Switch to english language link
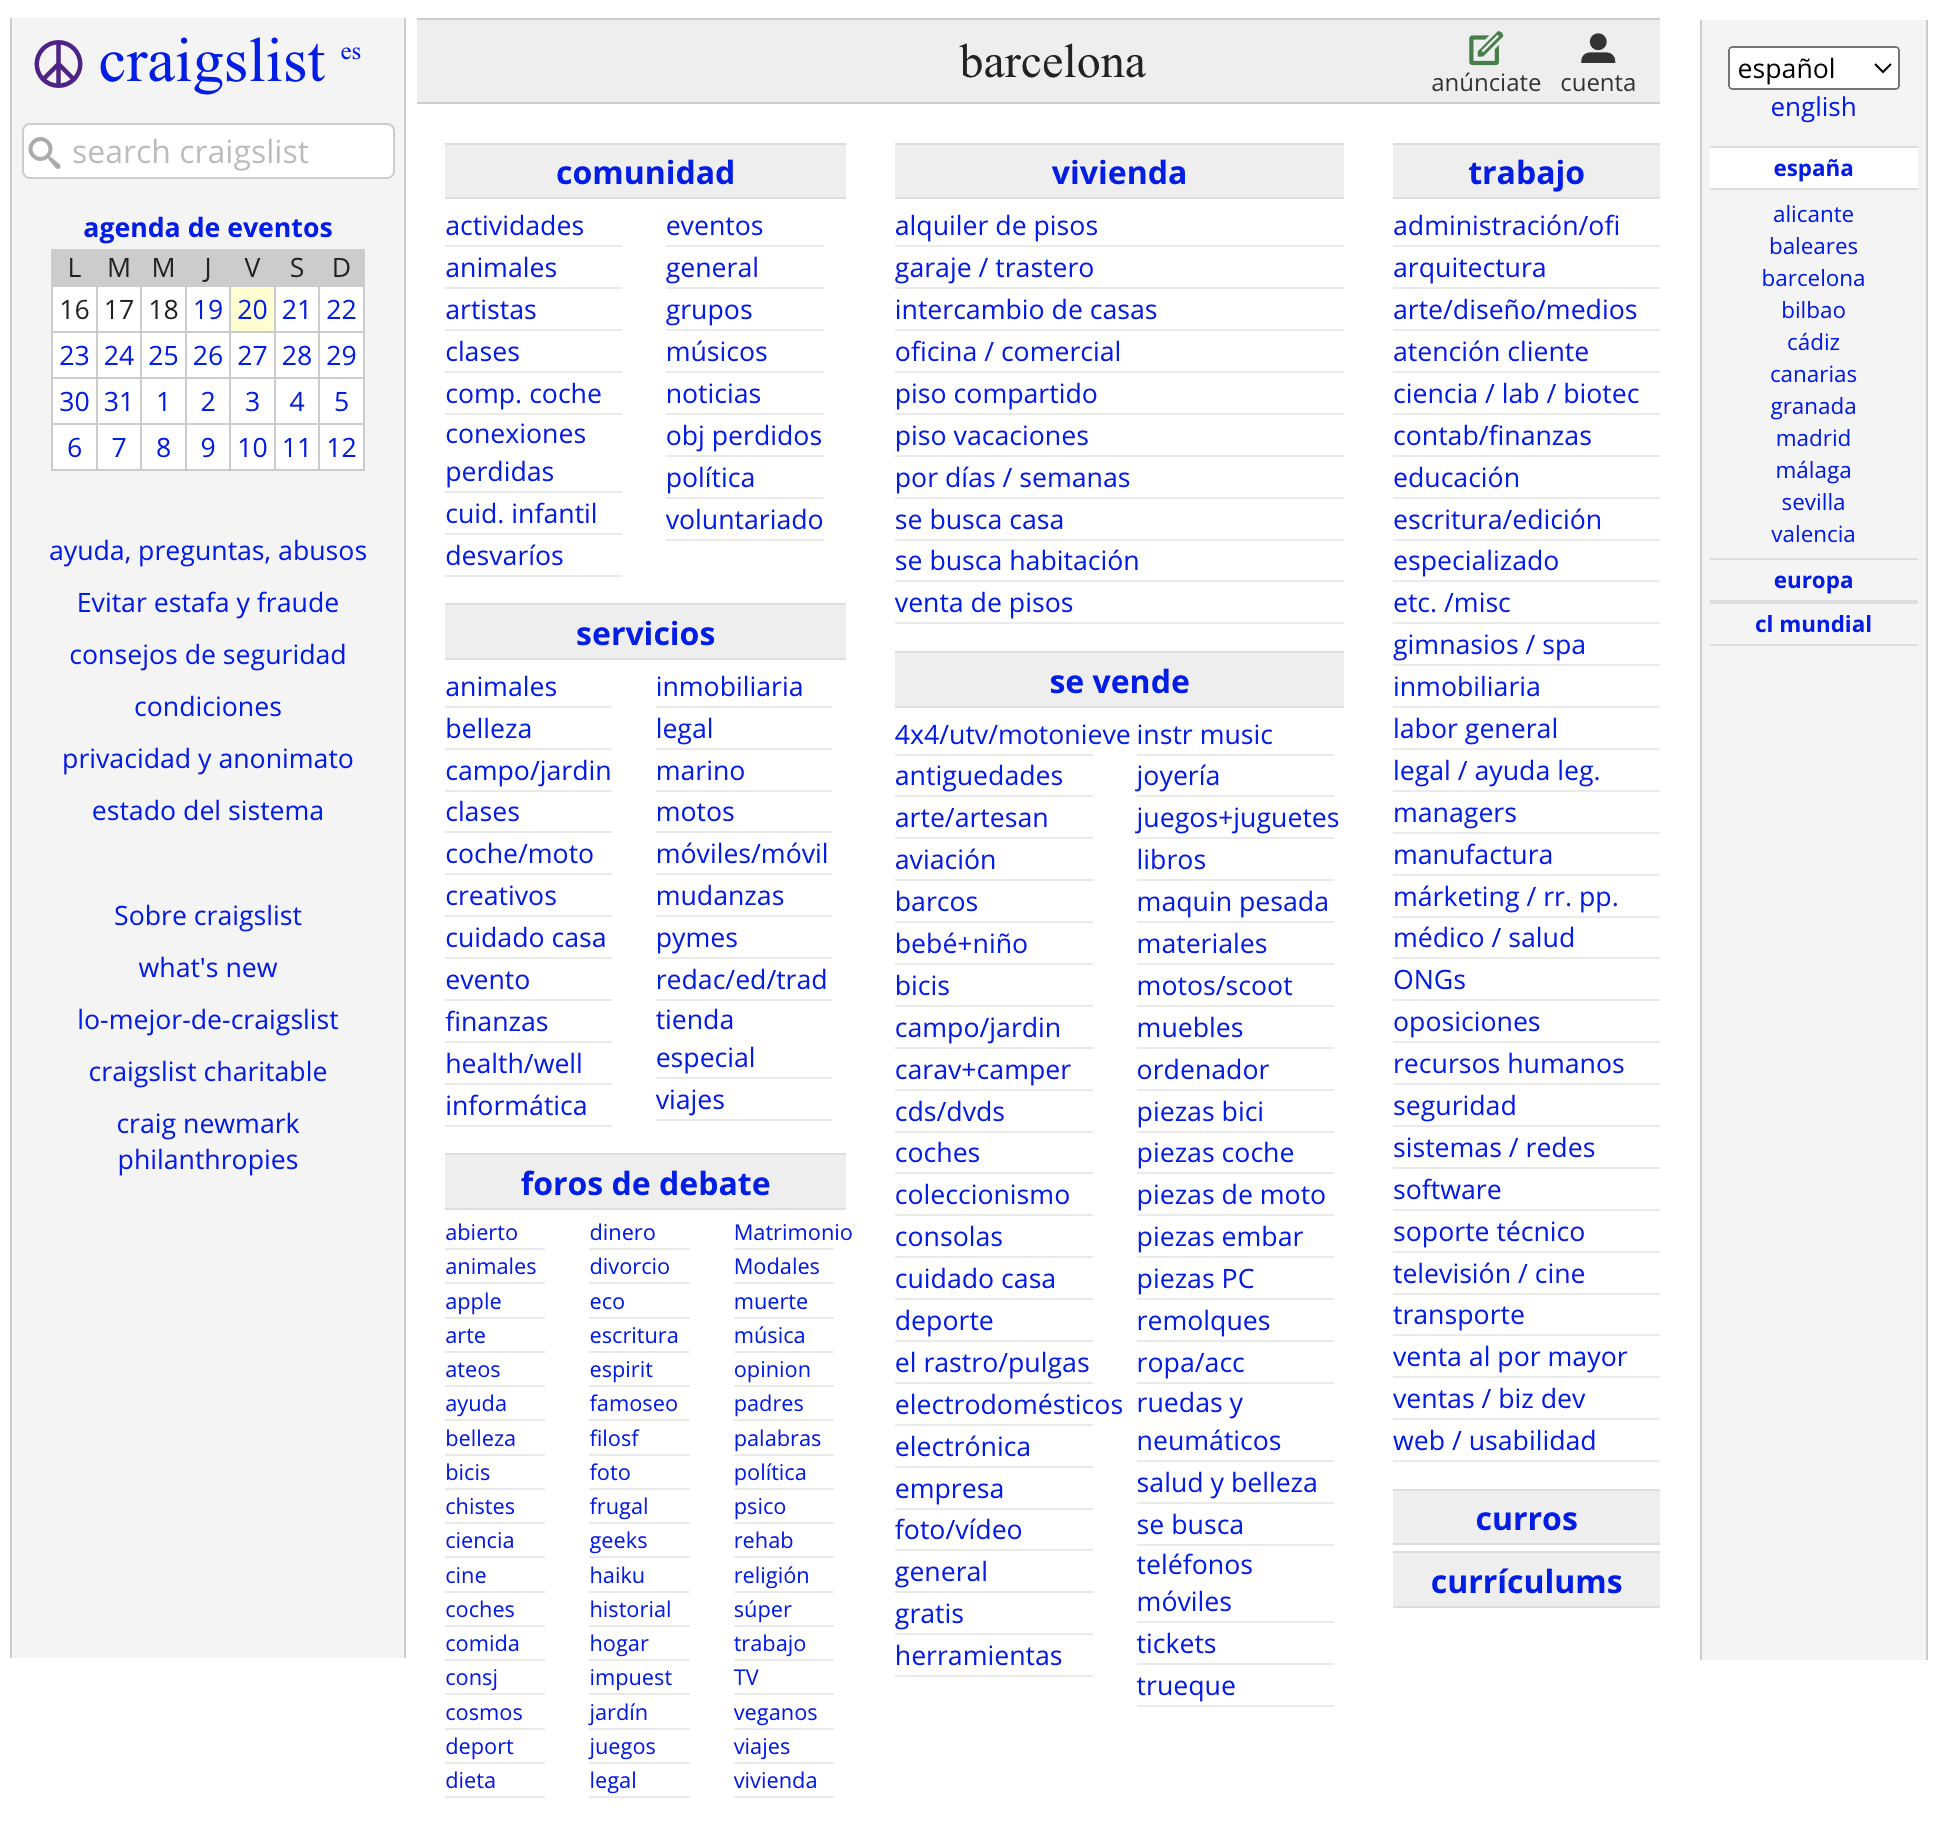 [x=1813, y=107]
